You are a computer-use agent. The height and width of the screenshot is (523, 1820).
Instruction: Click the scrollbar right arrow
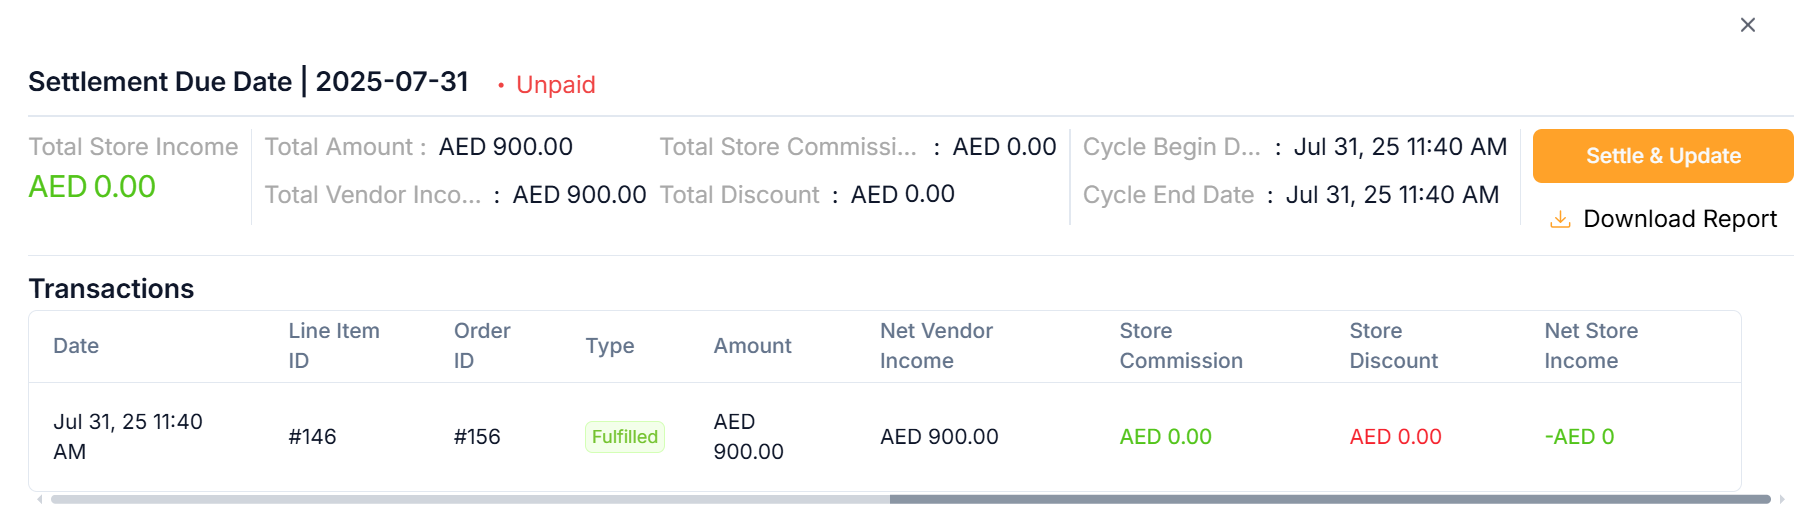pyautogui.click(x=1781, y=499)
